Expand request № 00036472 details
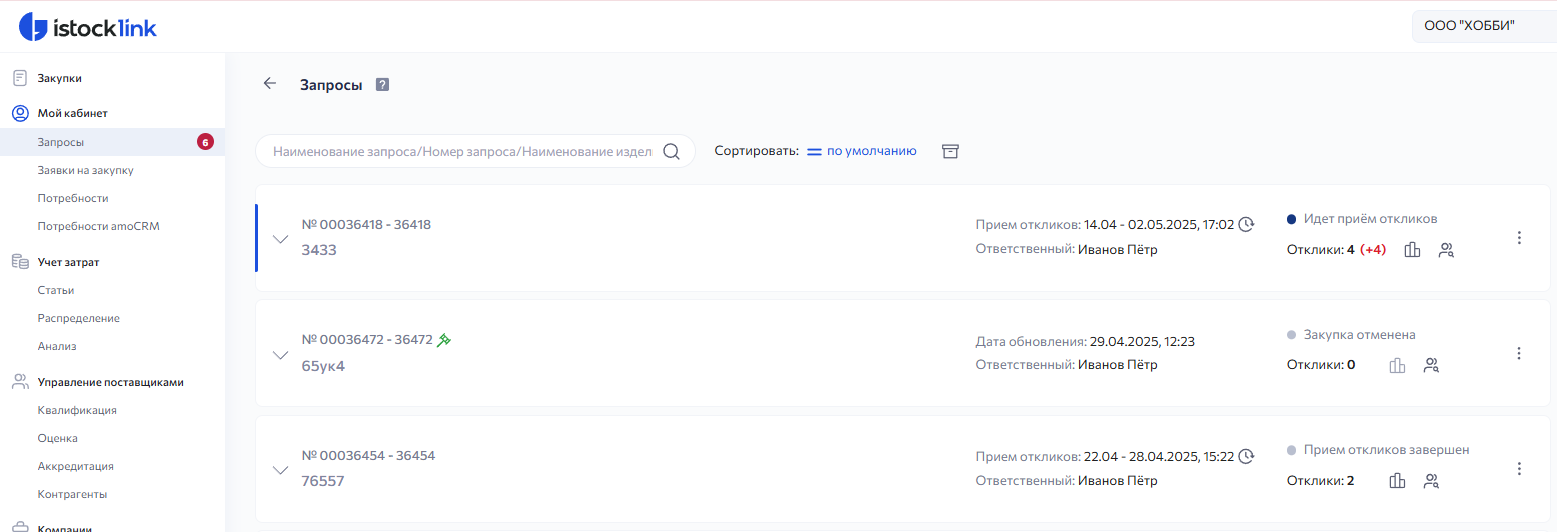This screenshot has height=532, width=1557. pyautogui.click(x=281, y=354)
